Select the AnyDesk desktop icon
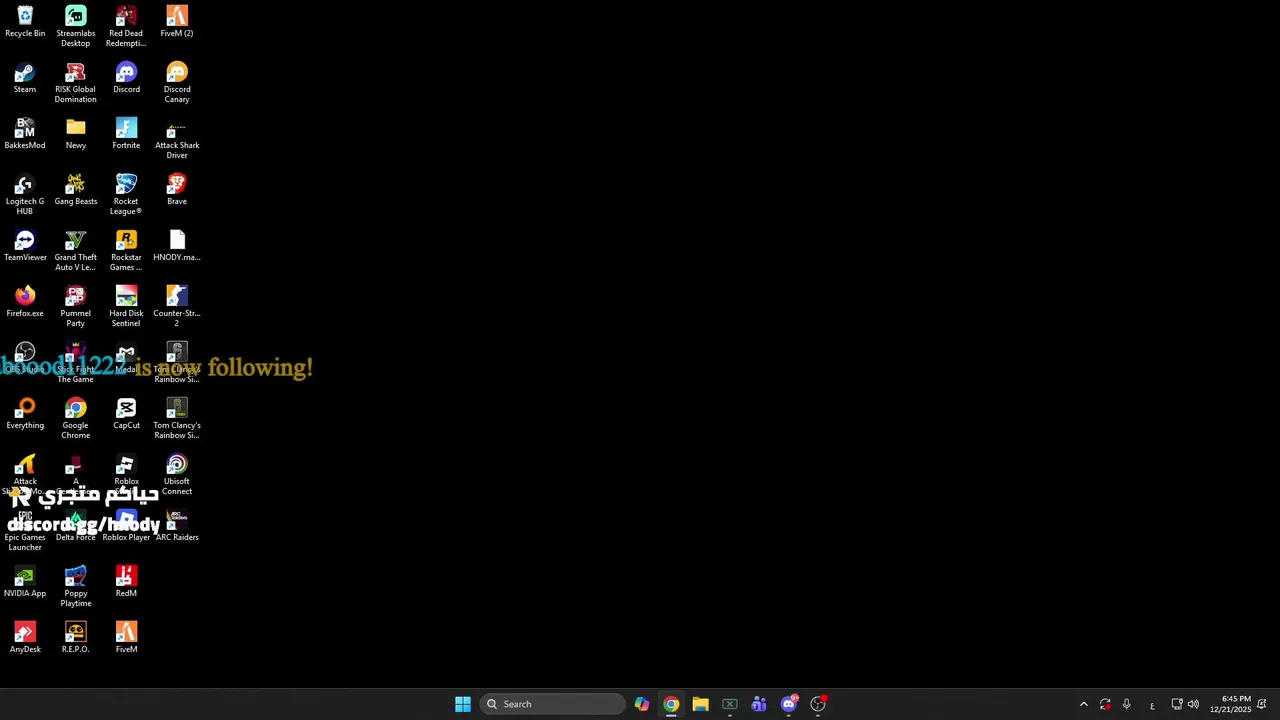 click(25, 638)
